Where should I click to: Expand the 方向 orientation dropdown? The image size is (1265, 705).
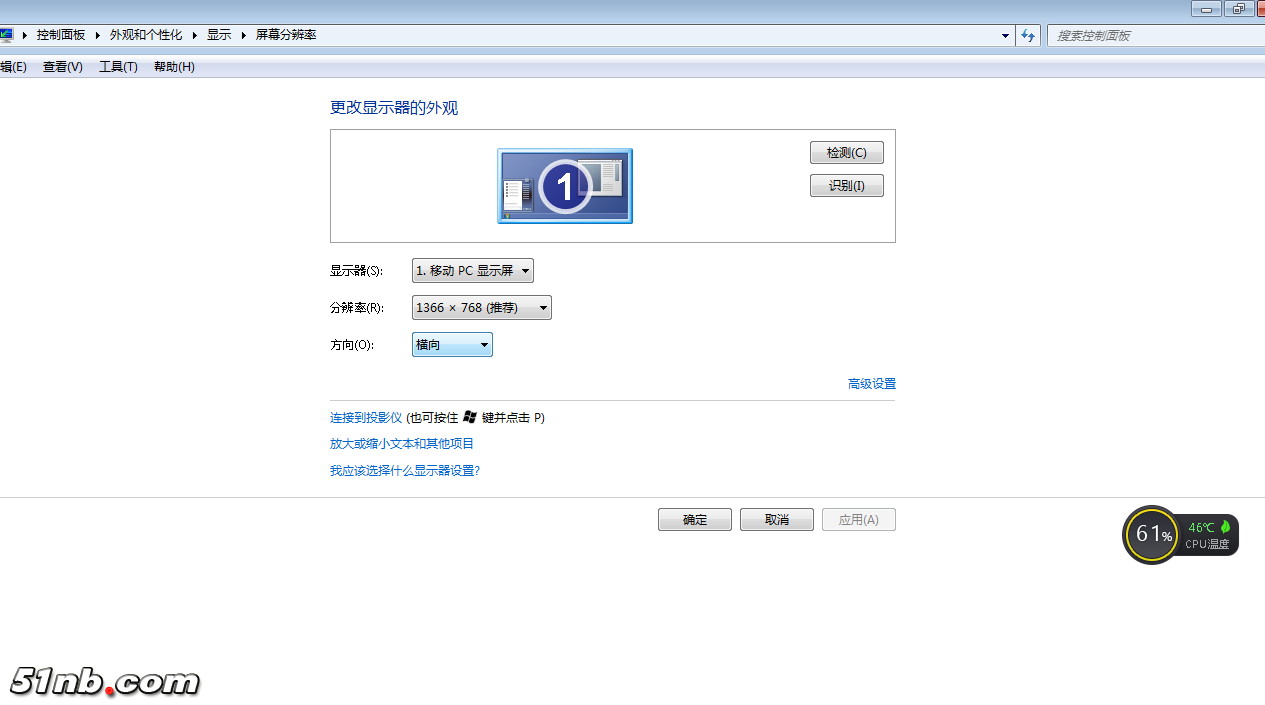pyautogui.click(x=452, y=345)
